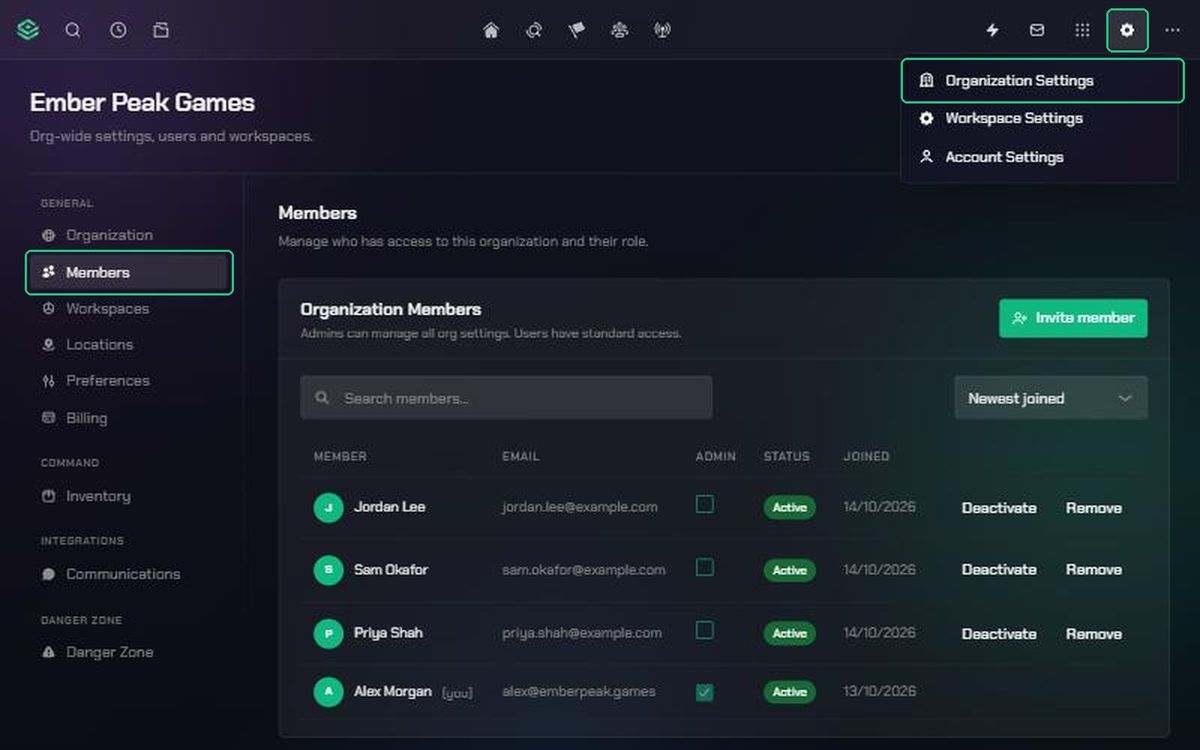Select Account Settings from the menu
1200x750 pixels.
tap(1039, 157)
